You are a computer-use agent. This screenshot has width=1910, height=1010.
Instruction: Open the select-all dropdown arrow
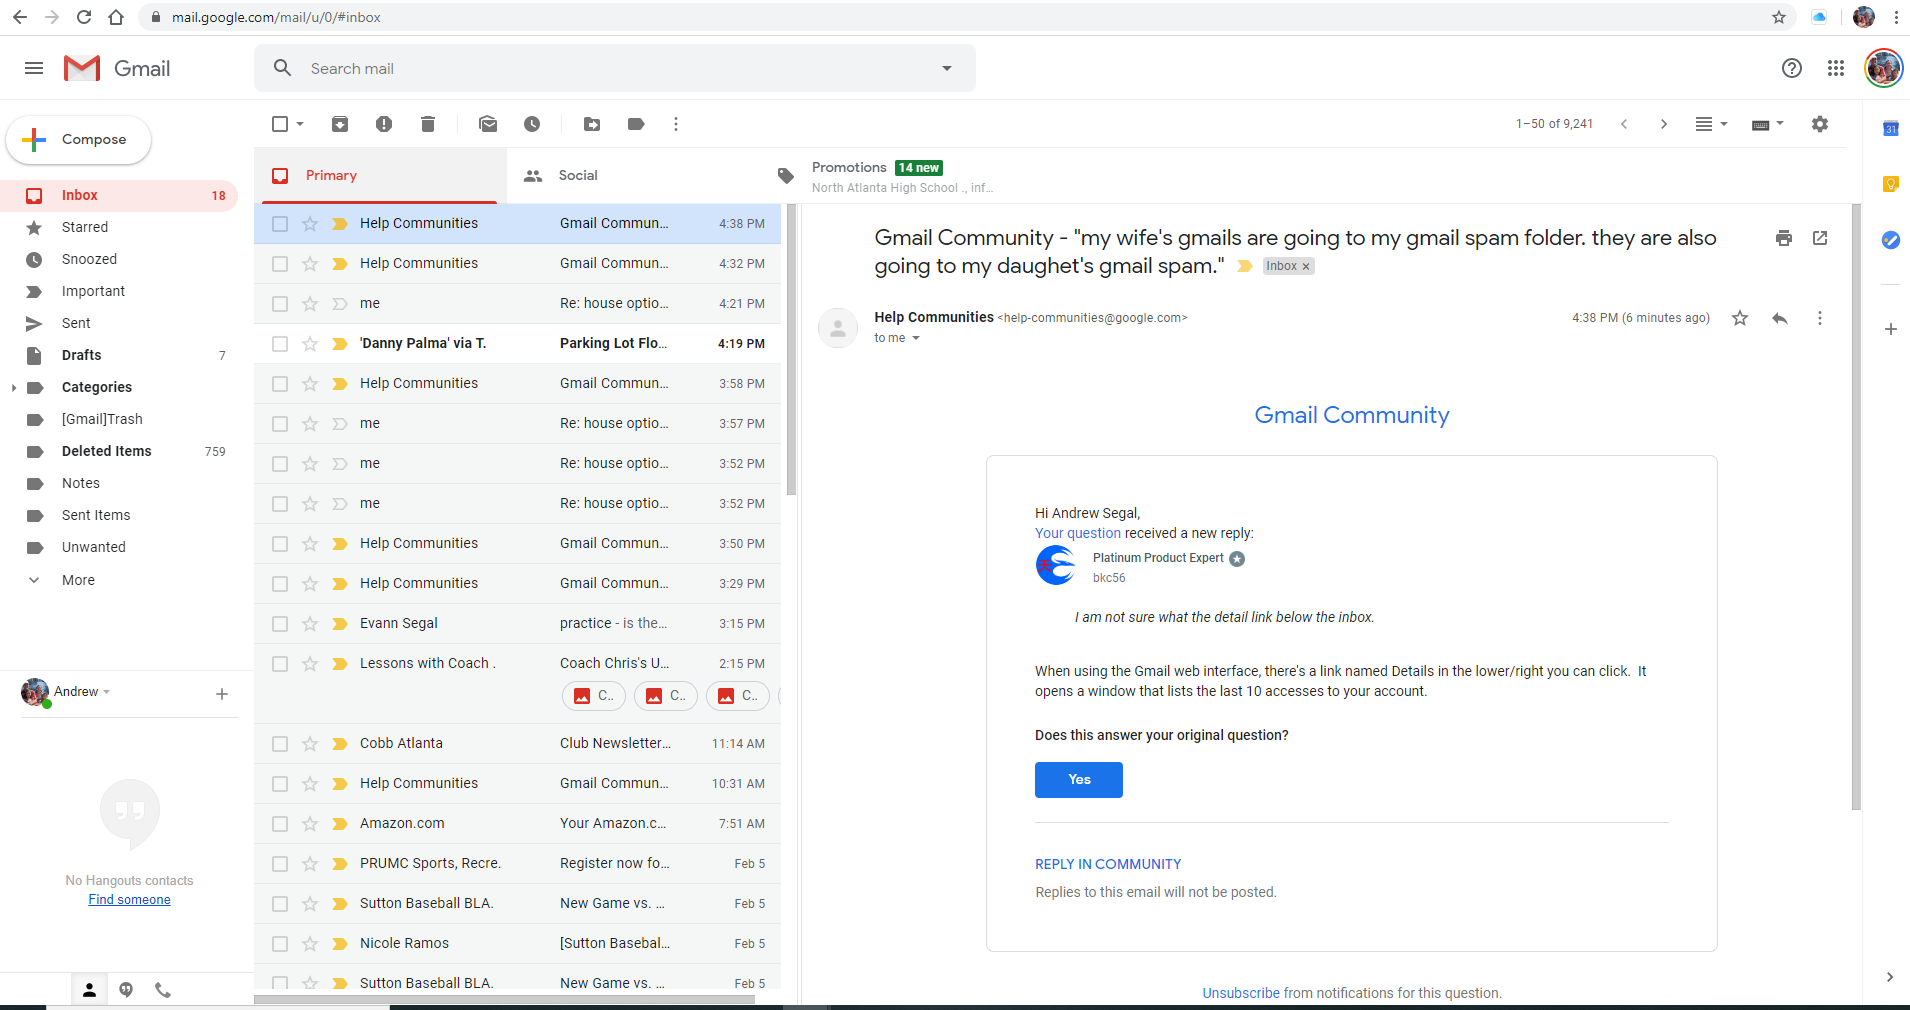point(300,124)
